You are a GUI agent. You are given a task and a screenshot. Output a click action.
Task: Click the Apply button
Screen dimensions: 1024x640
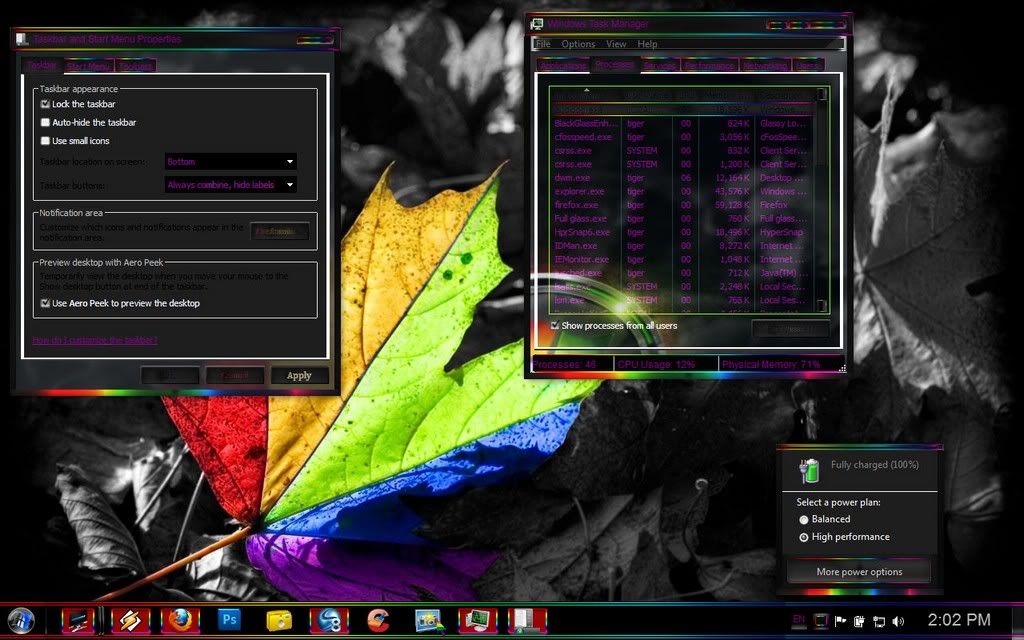pos(299,376)
